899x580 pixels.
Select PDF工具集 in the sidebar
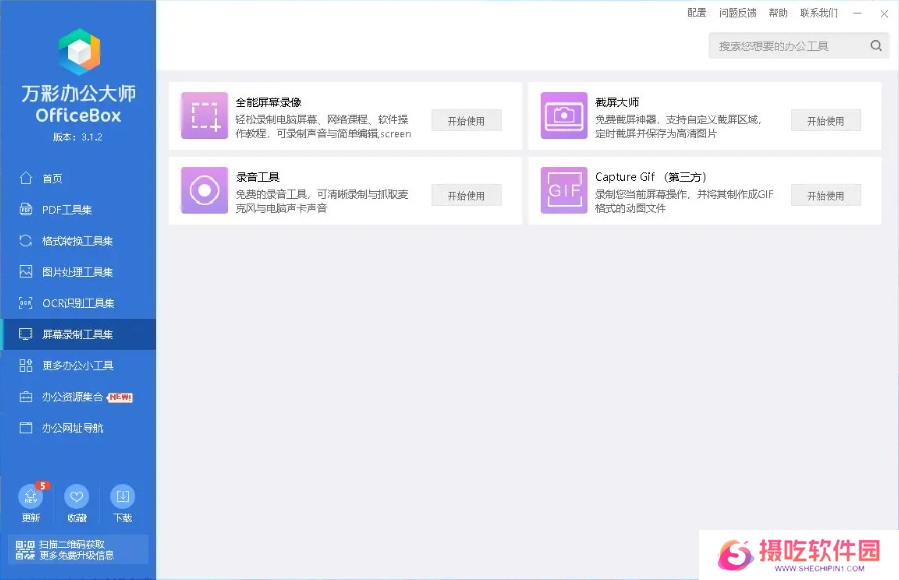[x=66, y=210]
